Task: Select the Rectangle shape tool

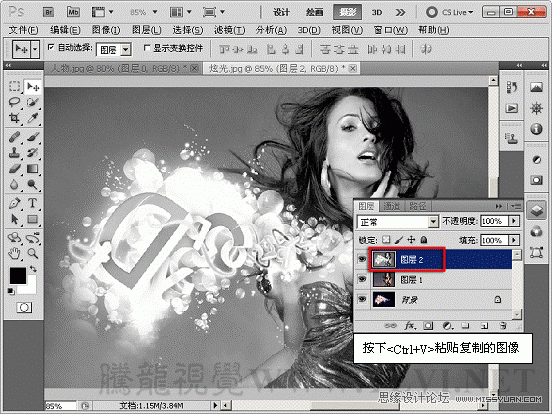Action: point(33,219)
